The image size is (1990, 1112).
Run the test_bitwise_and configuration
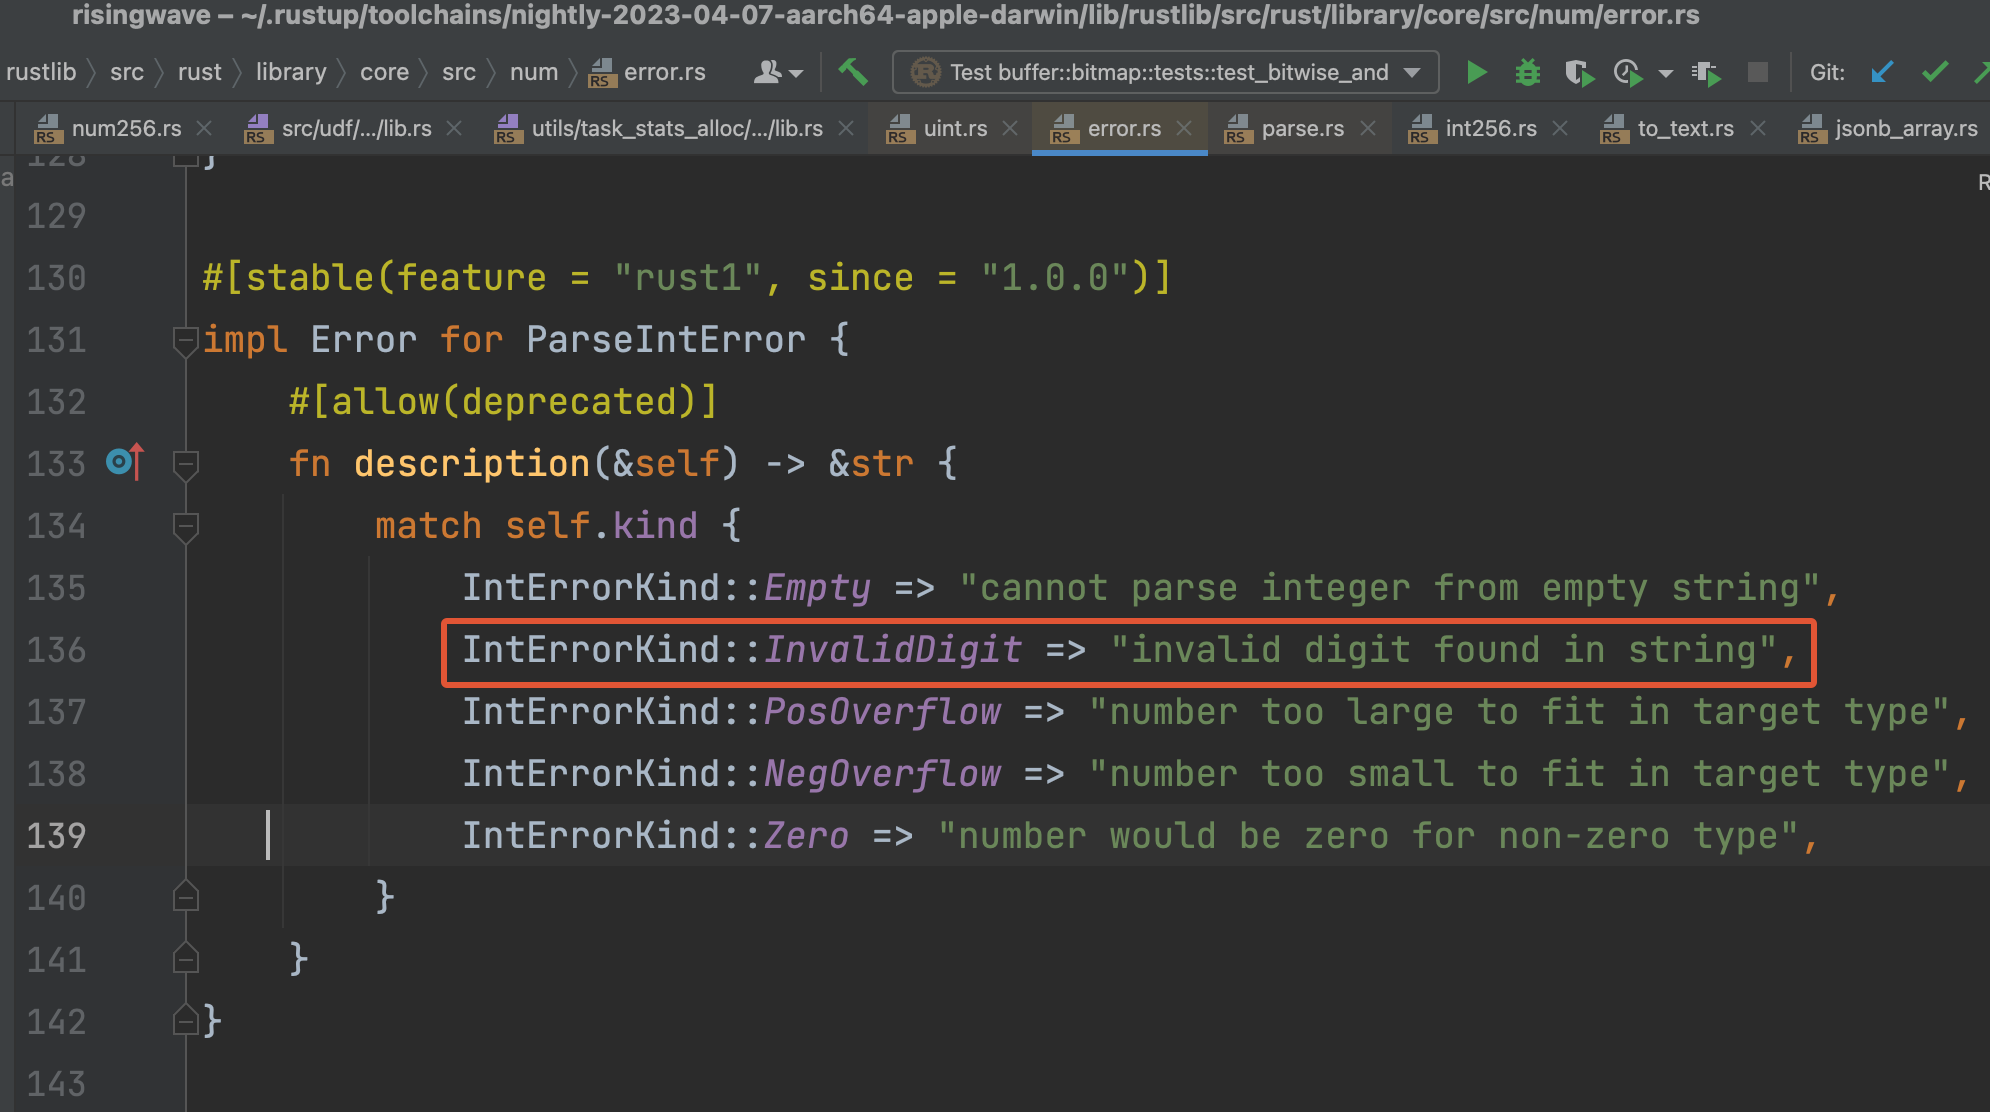1477,72
